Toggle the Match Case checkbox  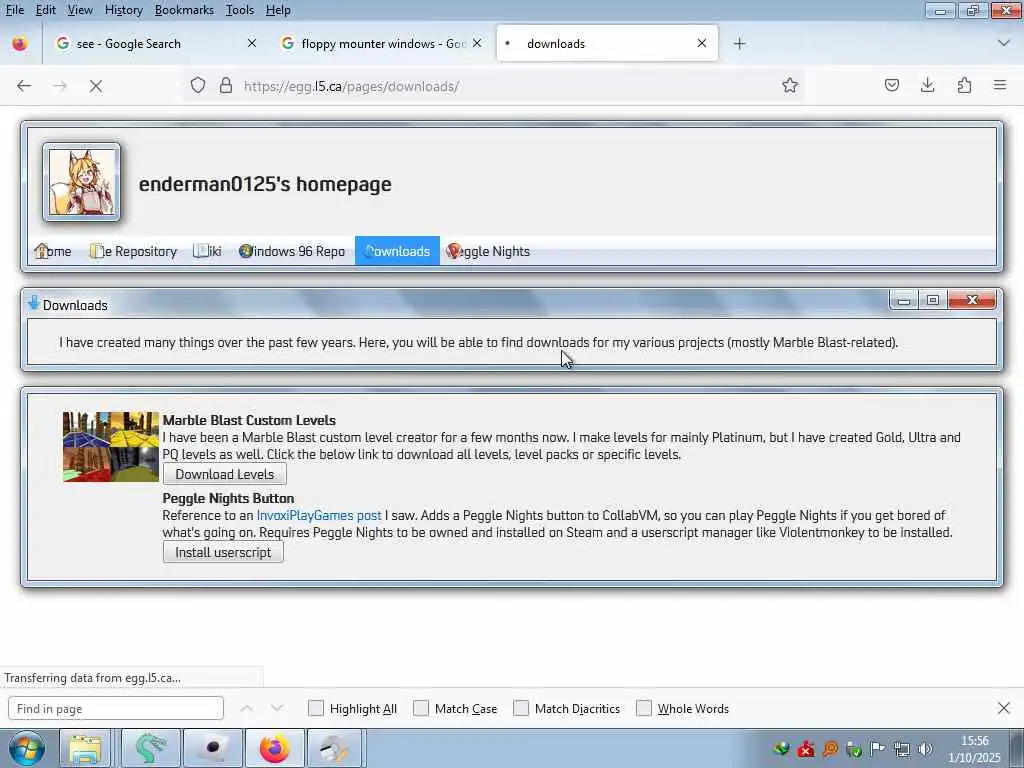421,708
